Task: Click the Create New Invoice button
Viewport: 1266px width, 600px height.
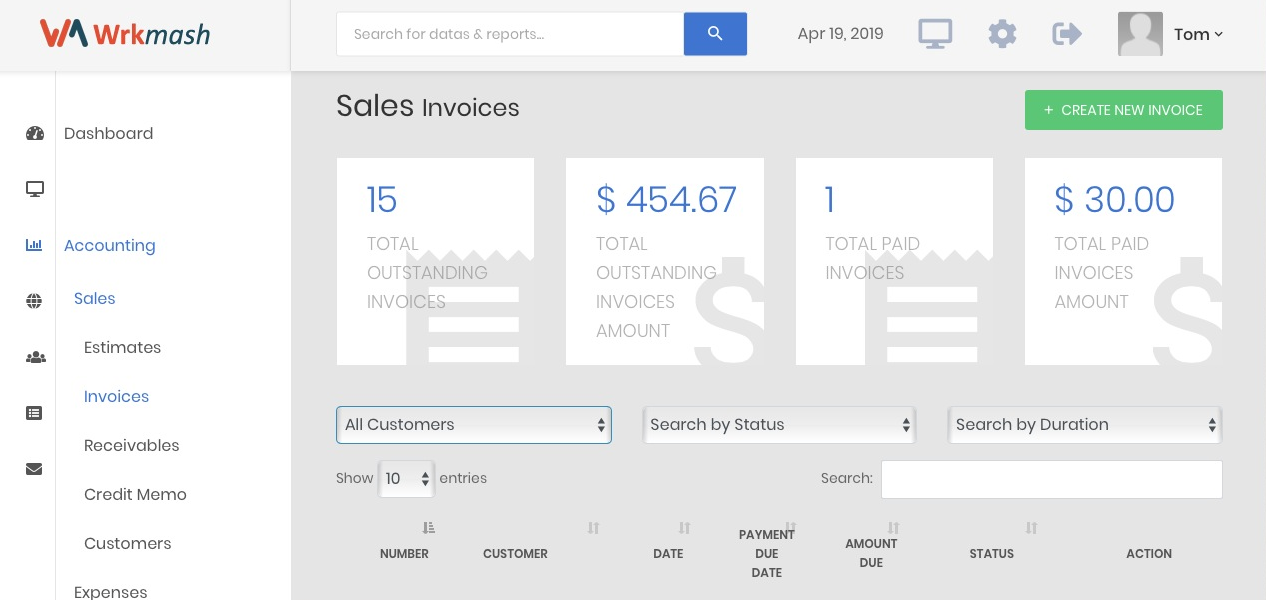Action: 1123,110
